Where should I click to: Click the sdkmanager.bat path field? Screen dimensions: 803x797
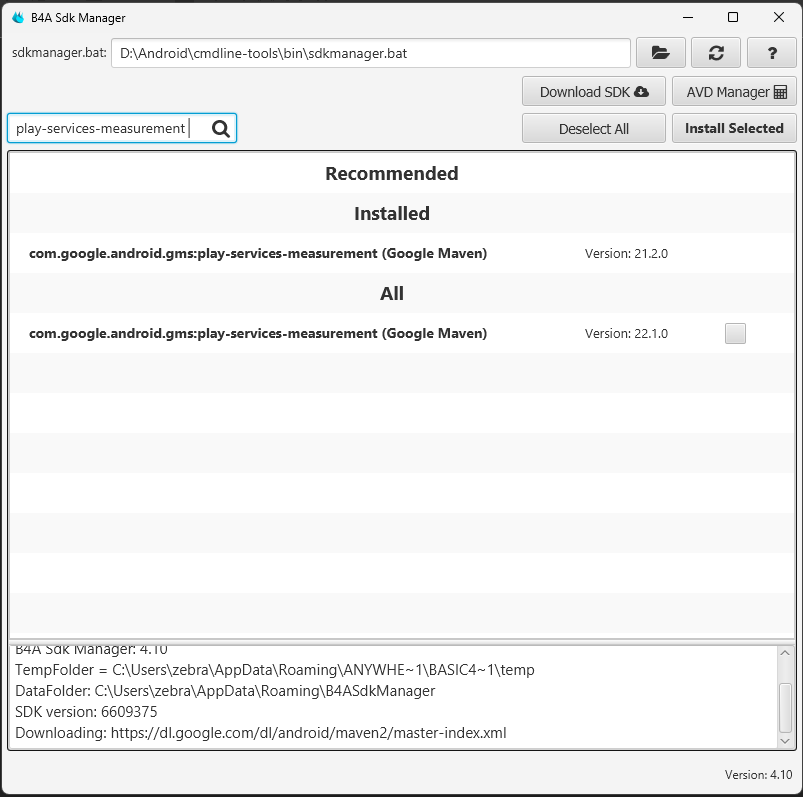click(x=371, y=53)
